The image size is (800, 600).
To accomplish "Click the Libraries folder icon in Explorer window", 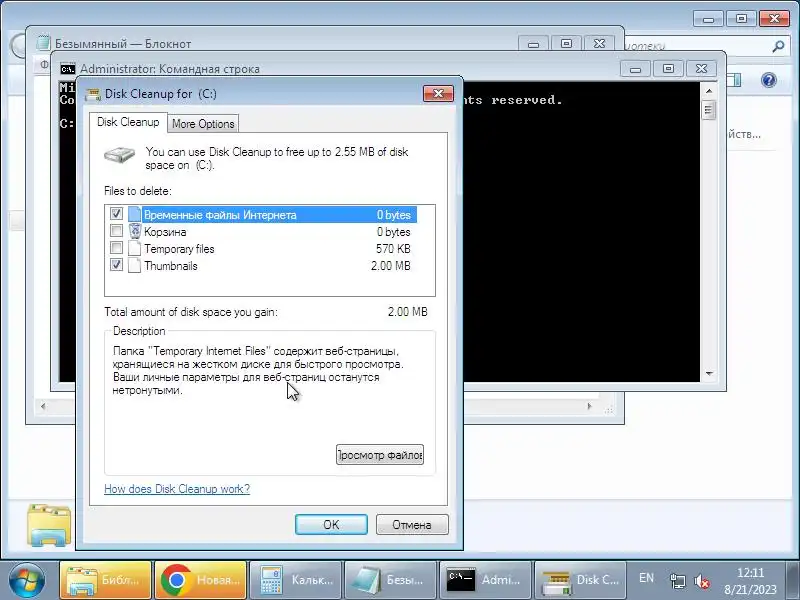I will [x=48, y=526].
